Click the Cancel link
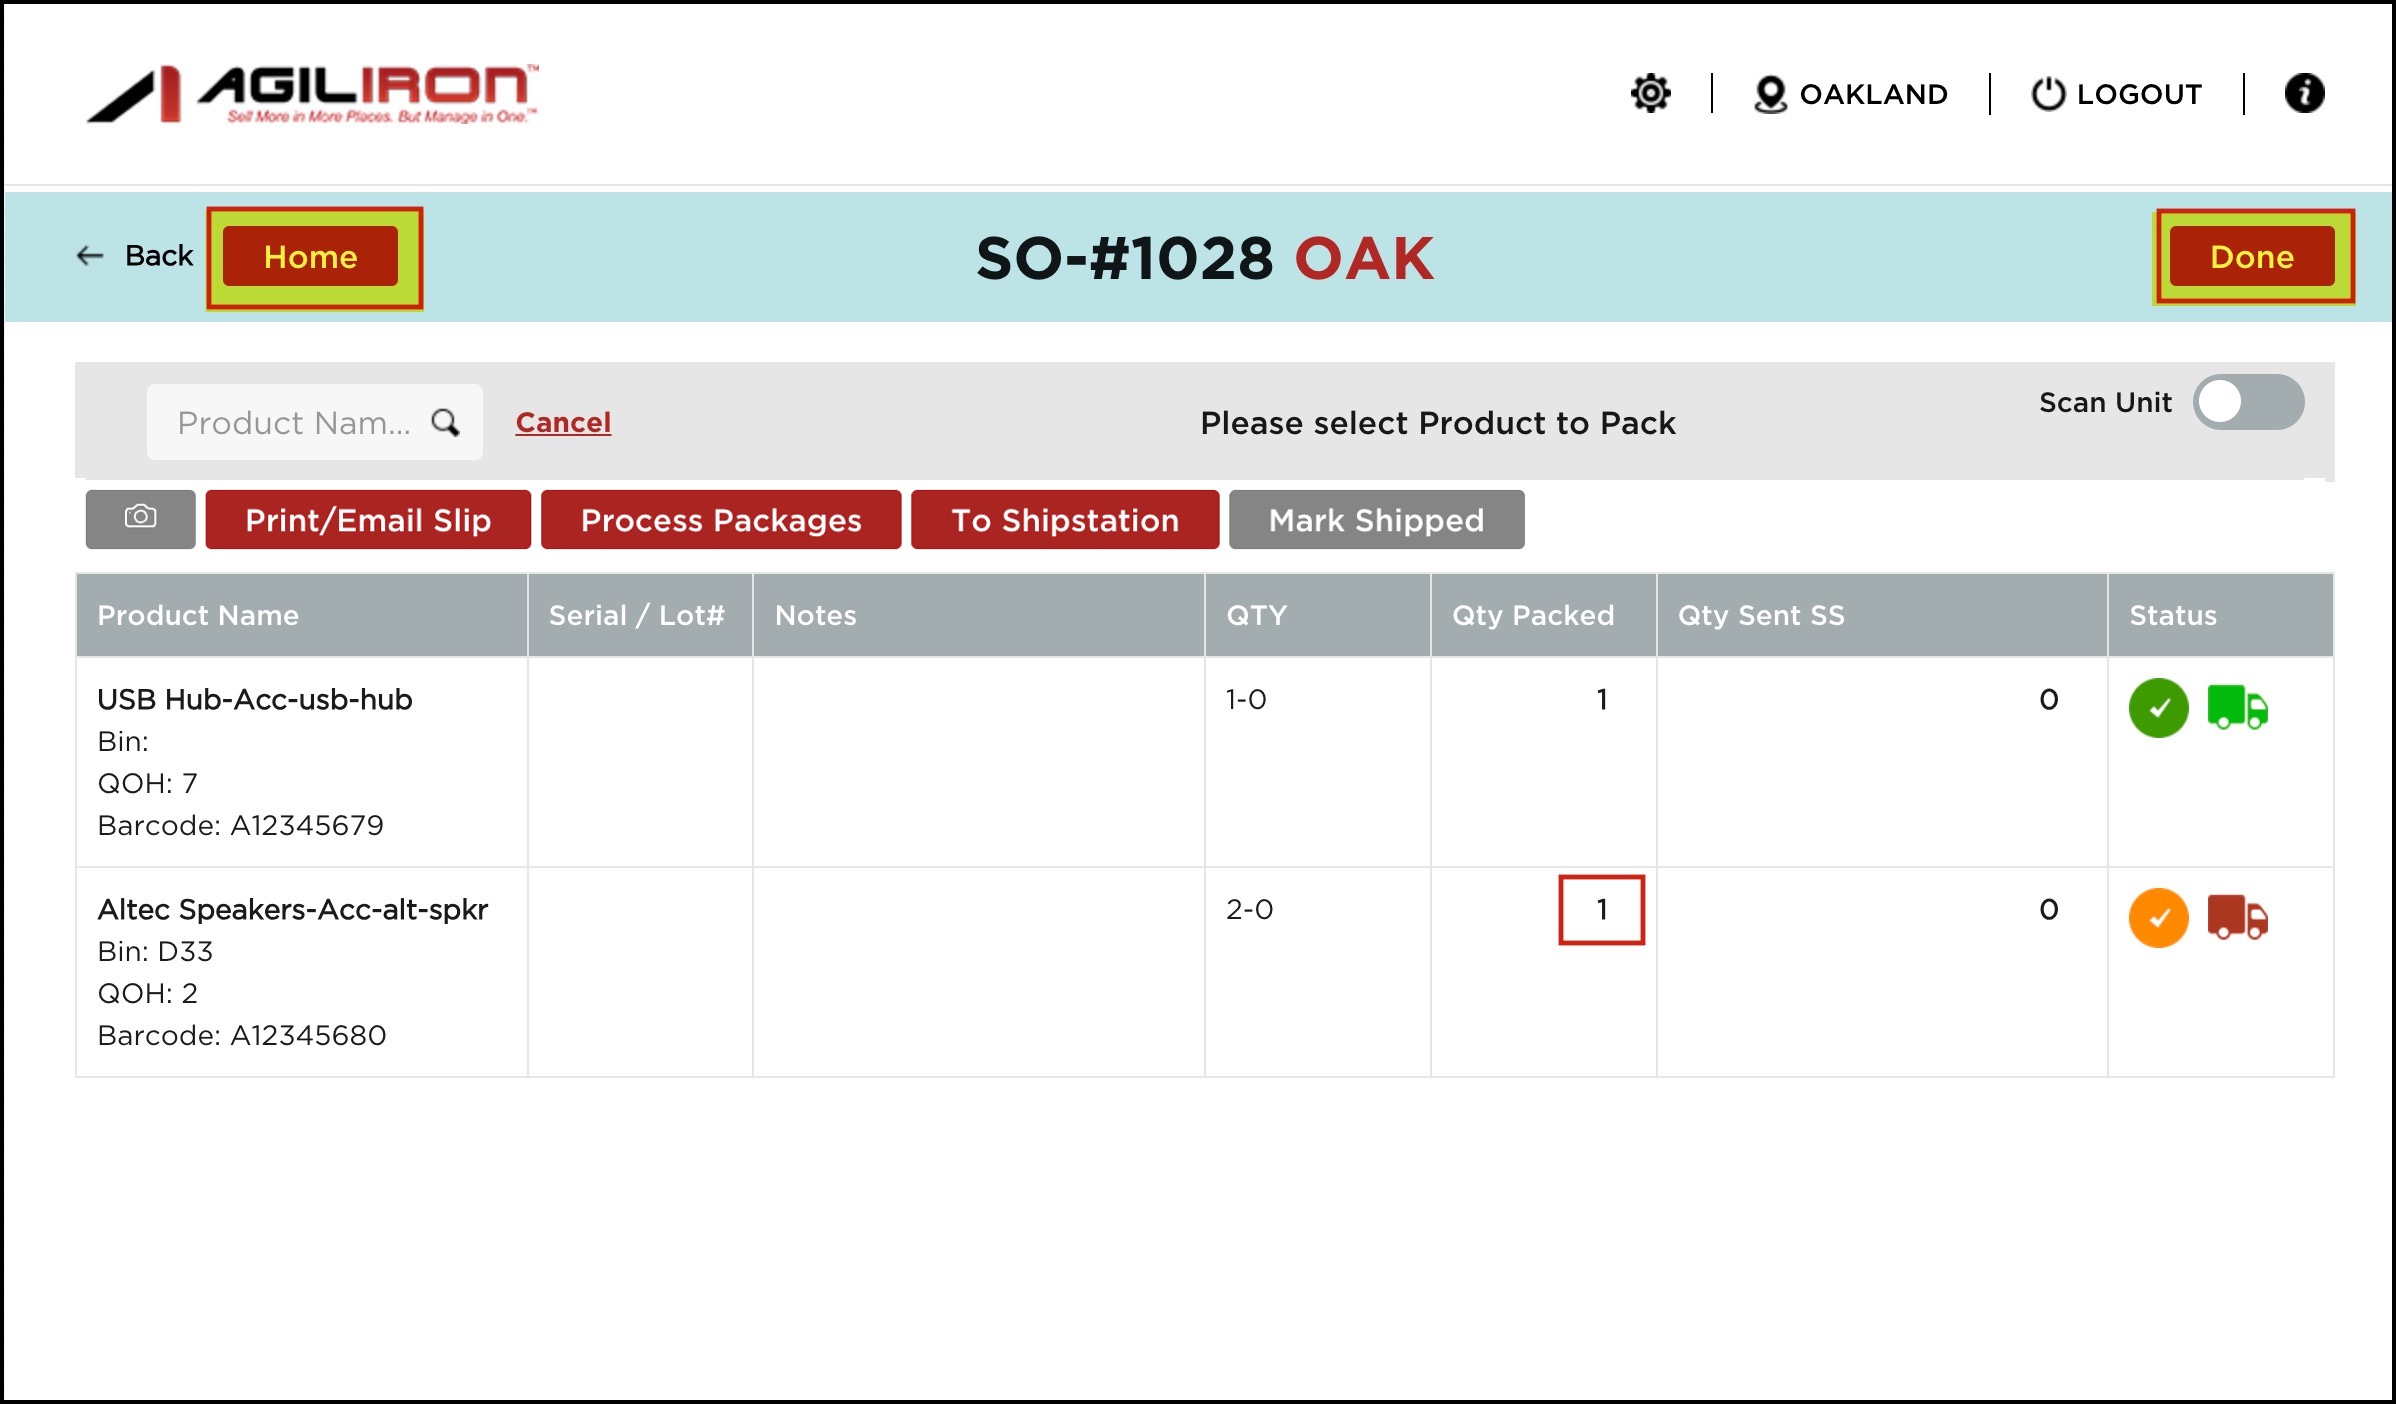This screenshot has height=1404, width=2396. point(563,423)
